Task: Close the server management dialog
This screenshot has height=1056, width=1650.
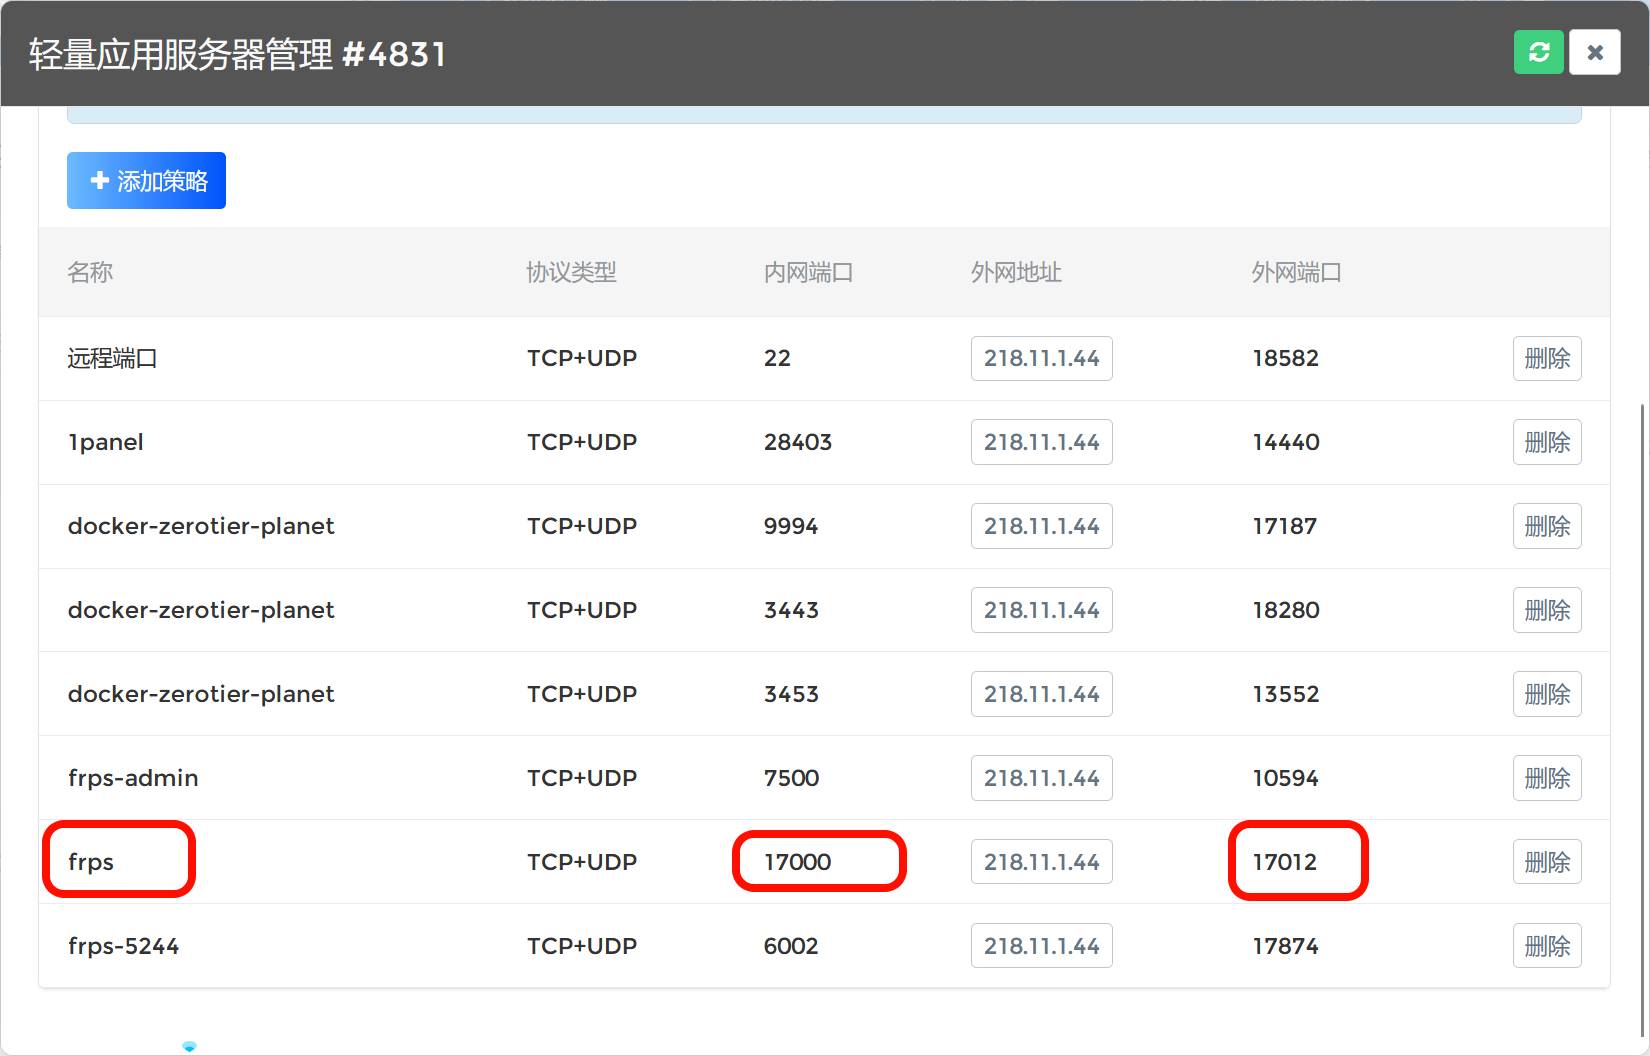Action: pos(1595,52)
